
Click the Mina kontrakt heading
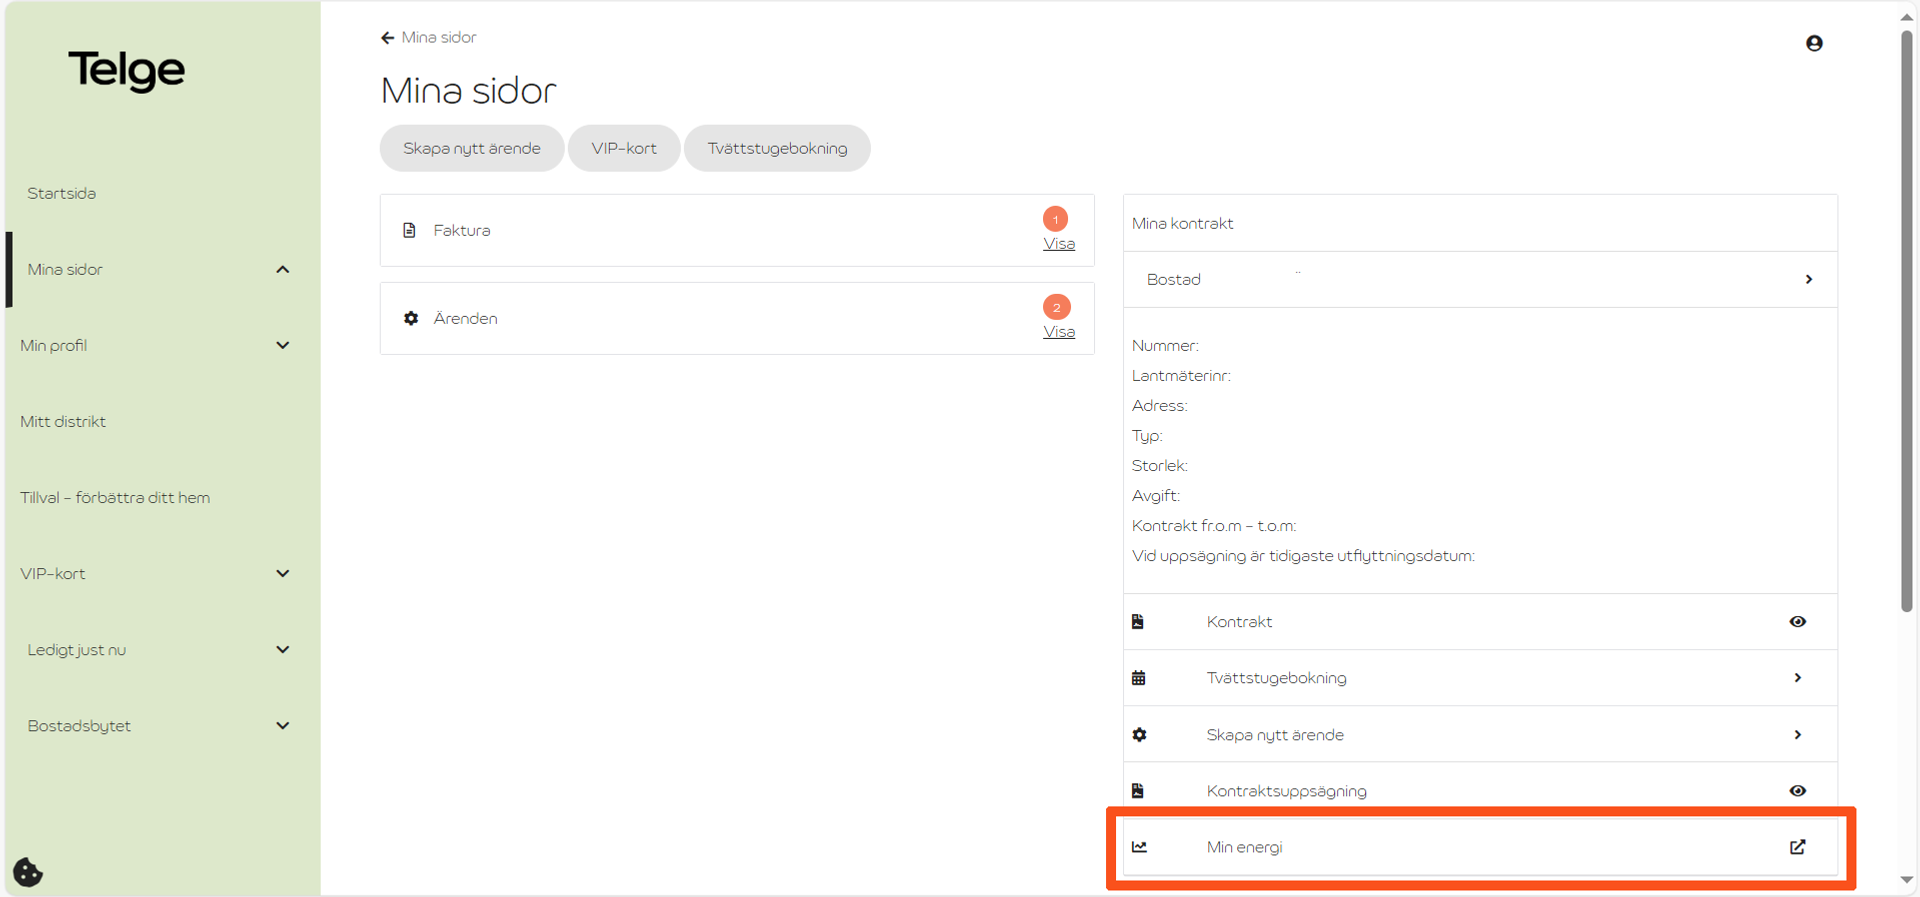tap(1182, 223)
